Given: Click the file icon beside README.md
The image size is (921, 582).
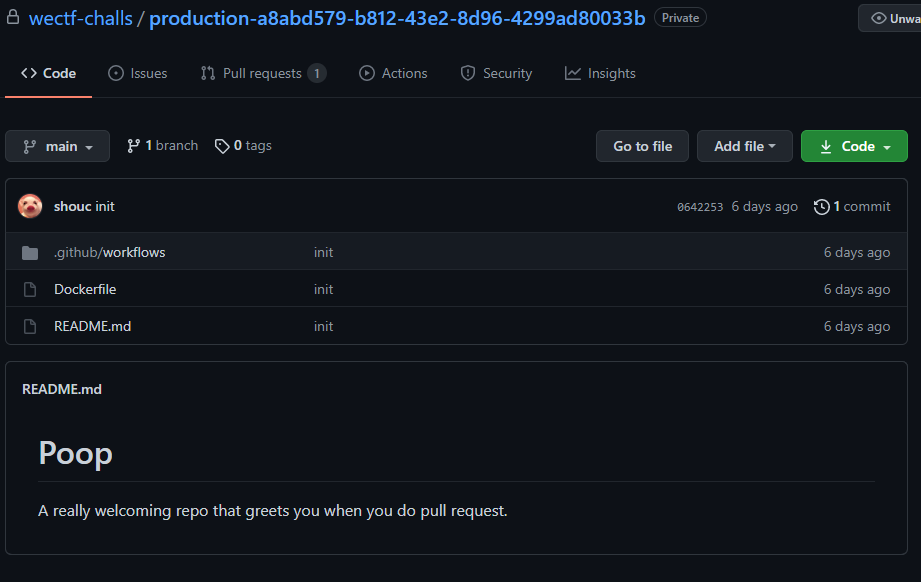Looking at the screenshot, I should (30, 327).
